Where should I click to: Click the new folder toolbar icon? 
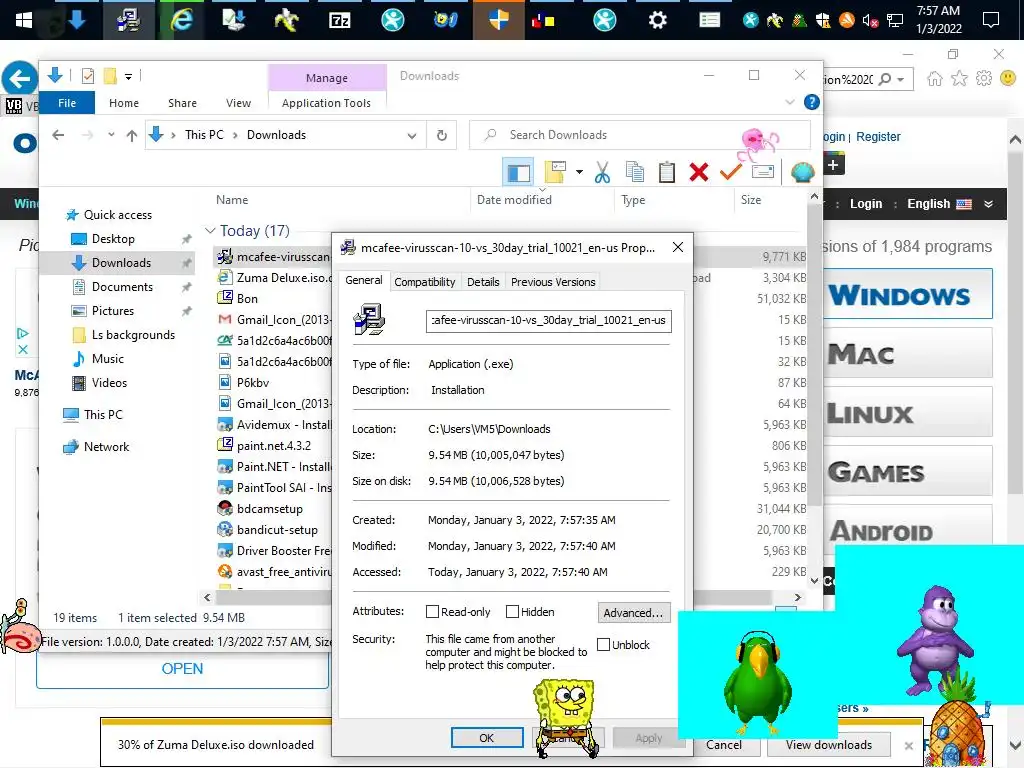554,172
